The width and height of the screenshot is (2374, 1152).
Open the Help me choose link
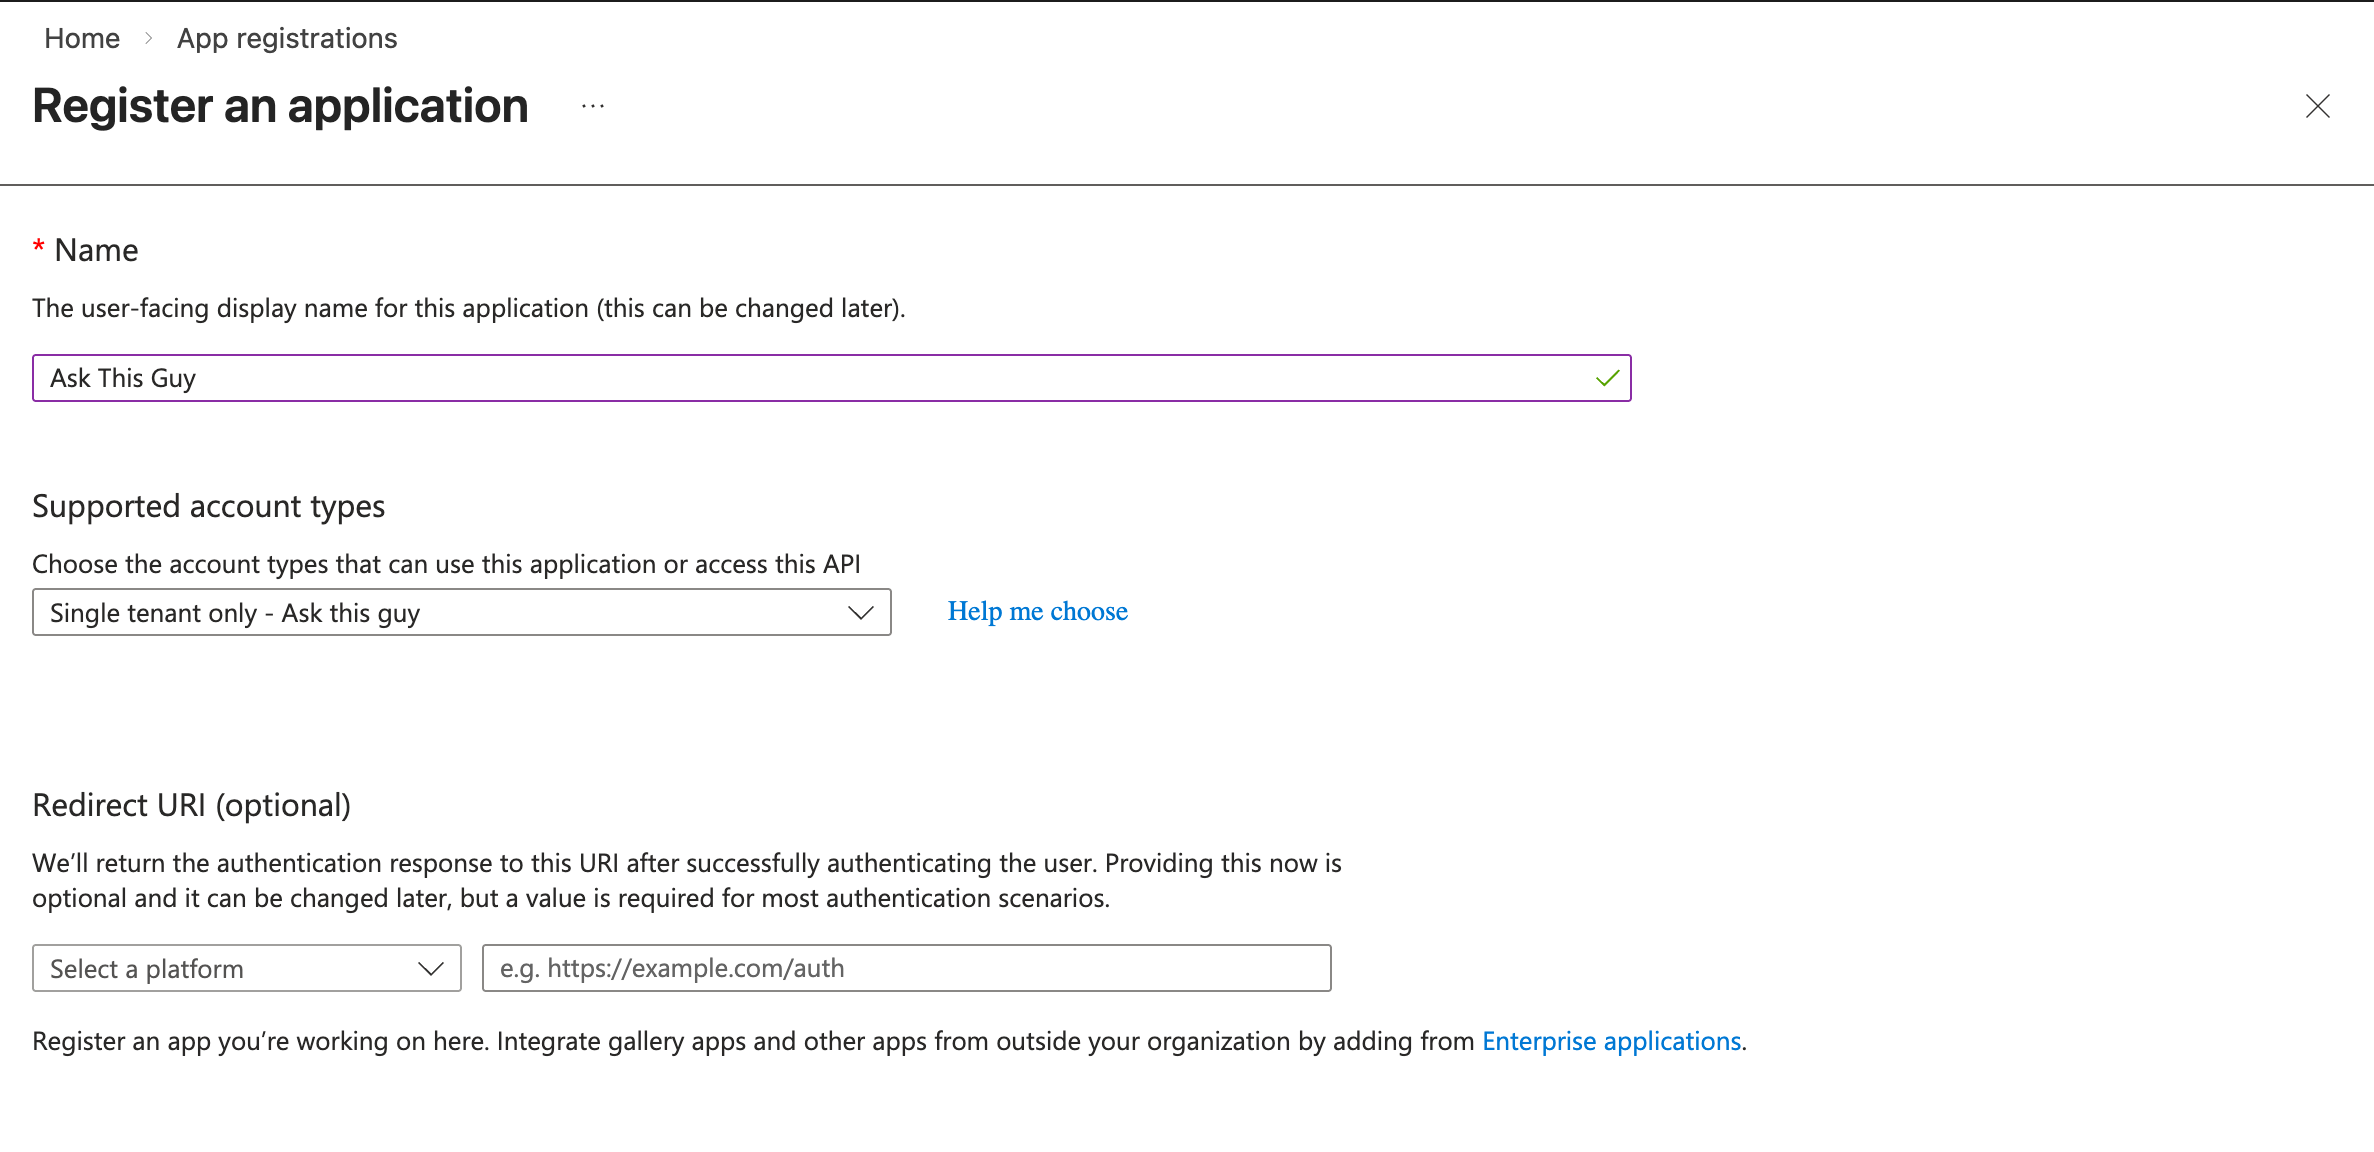coord(1037,611)
